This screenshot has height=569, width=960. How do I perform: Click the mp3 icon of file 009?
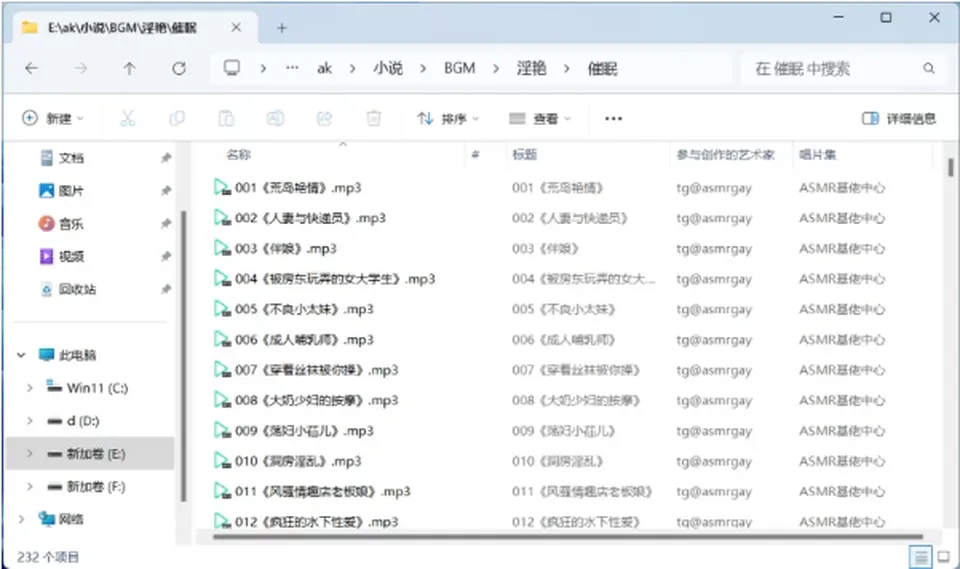[x=222, y=430]
